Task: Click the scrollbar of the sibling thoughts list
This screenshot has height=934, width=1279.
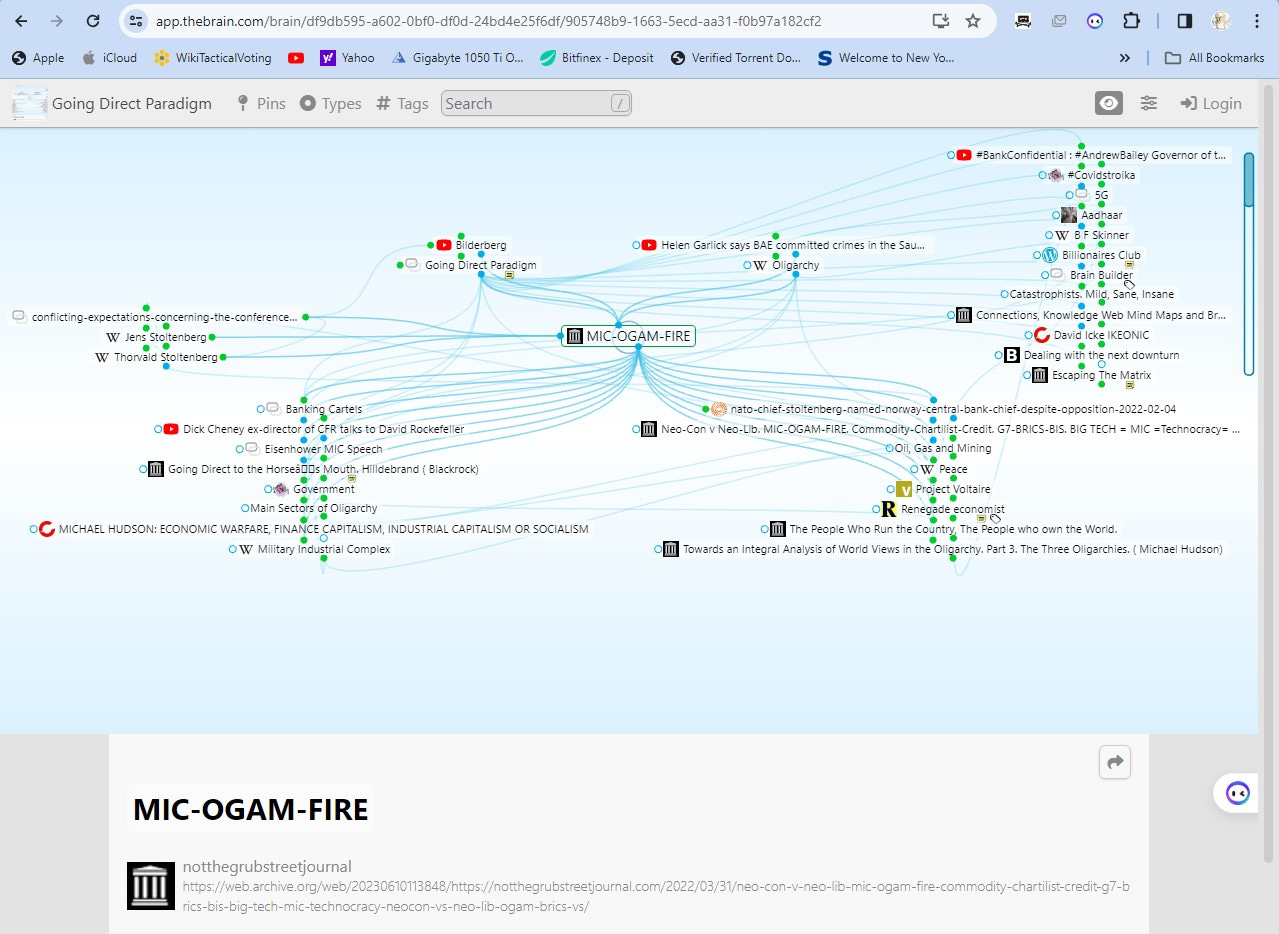Action: click(1249, 264)
